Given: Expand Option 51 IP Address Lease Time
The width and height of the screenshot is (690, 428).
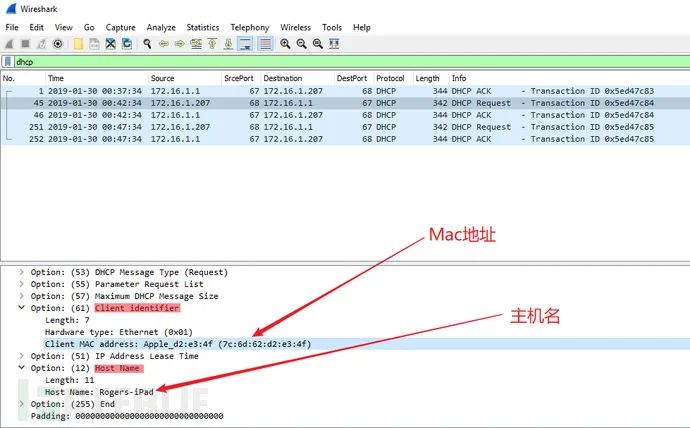Looking at the screenshot, I should coord(21,356).
